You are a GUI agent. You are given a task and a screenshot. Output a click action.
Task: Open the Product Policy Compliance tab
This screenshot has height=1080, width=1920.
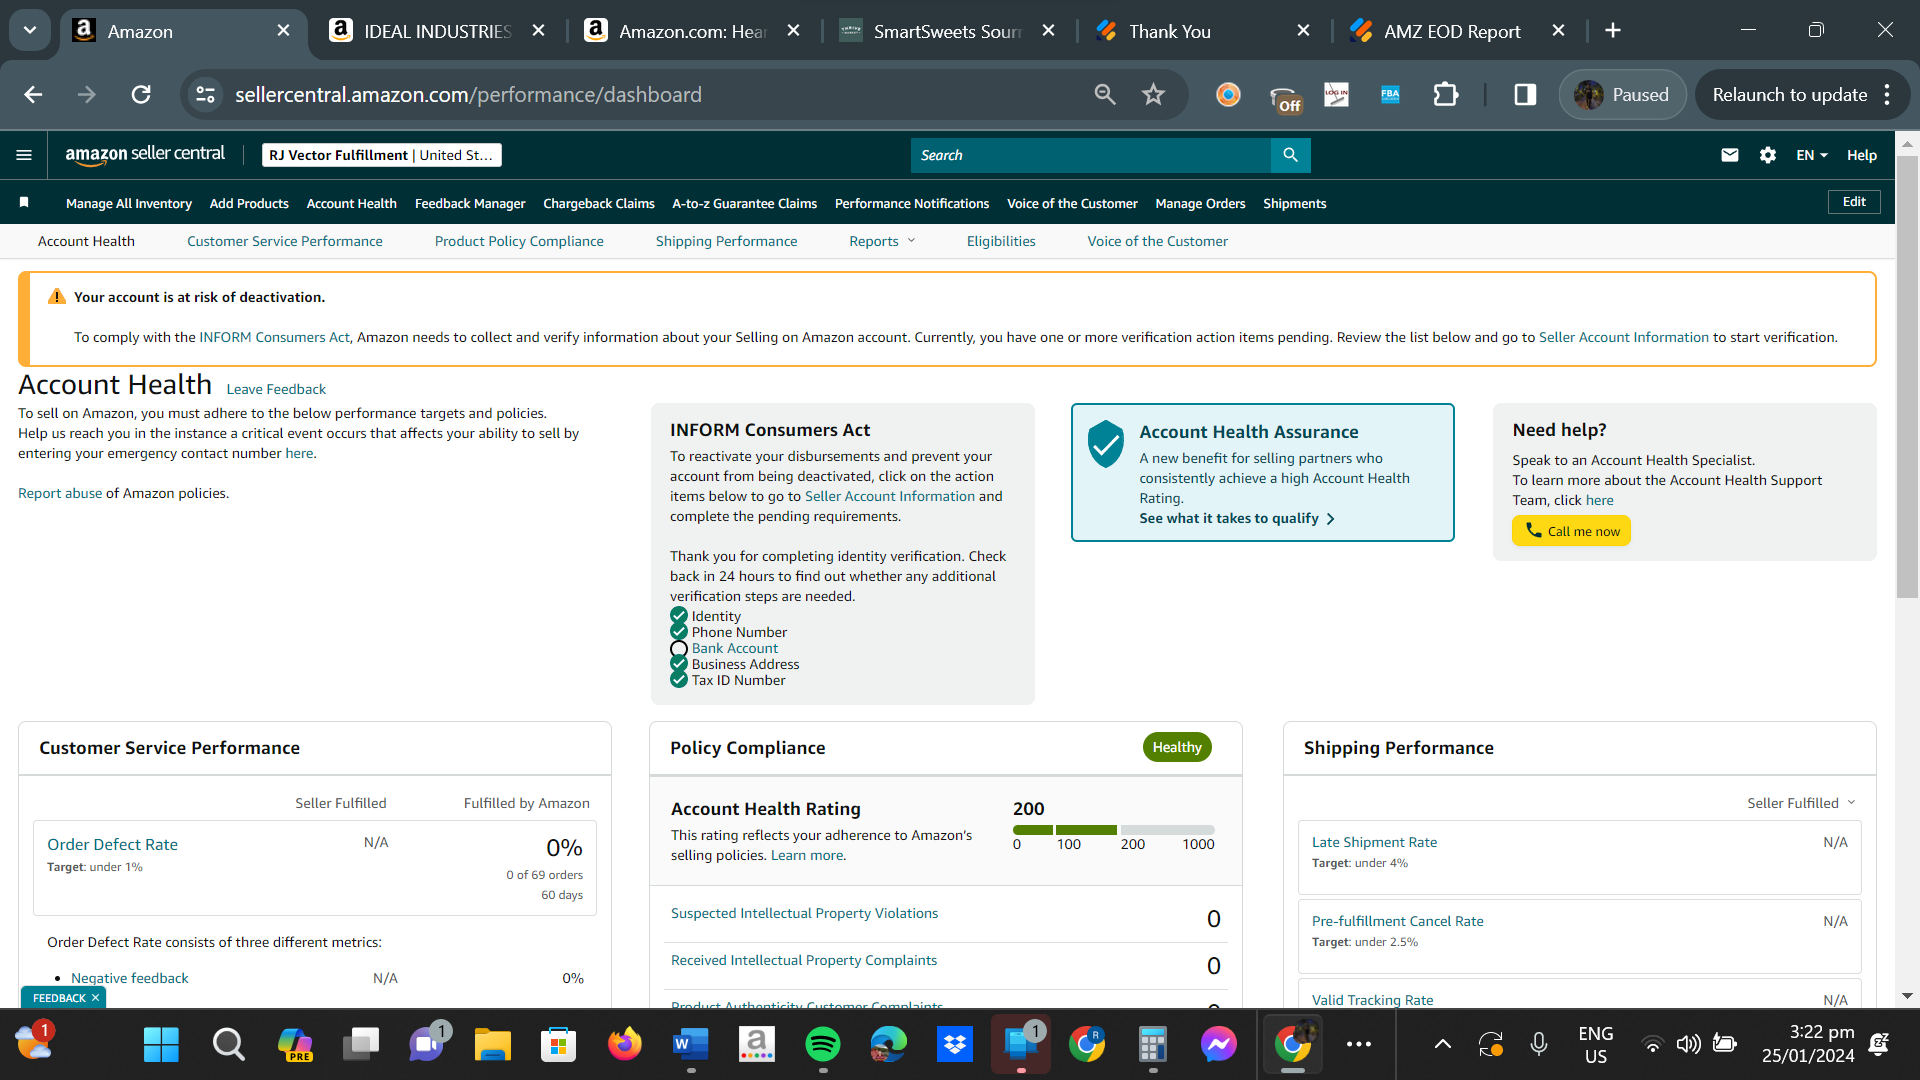pyautogui.click(x=519, y=241)
